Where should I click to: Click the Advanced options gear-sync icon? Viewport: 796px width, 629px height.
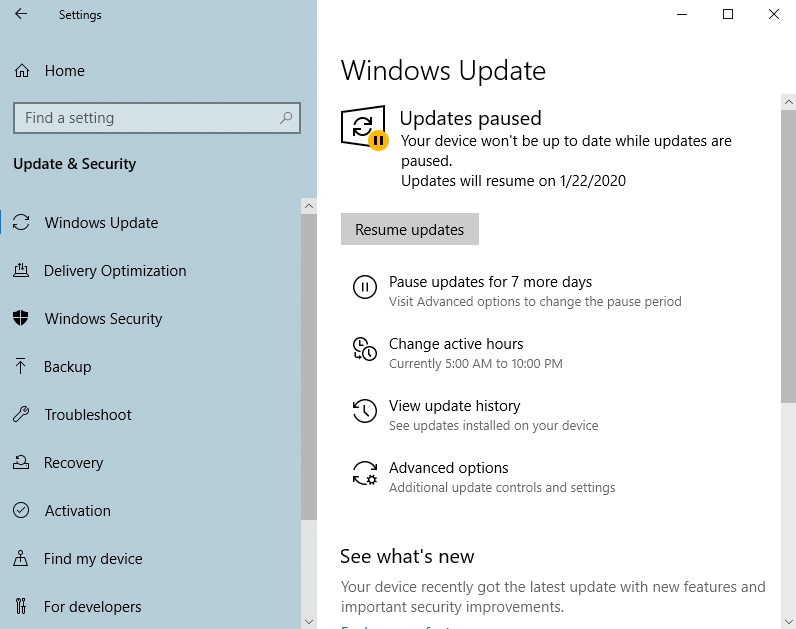tap(364, 473)
